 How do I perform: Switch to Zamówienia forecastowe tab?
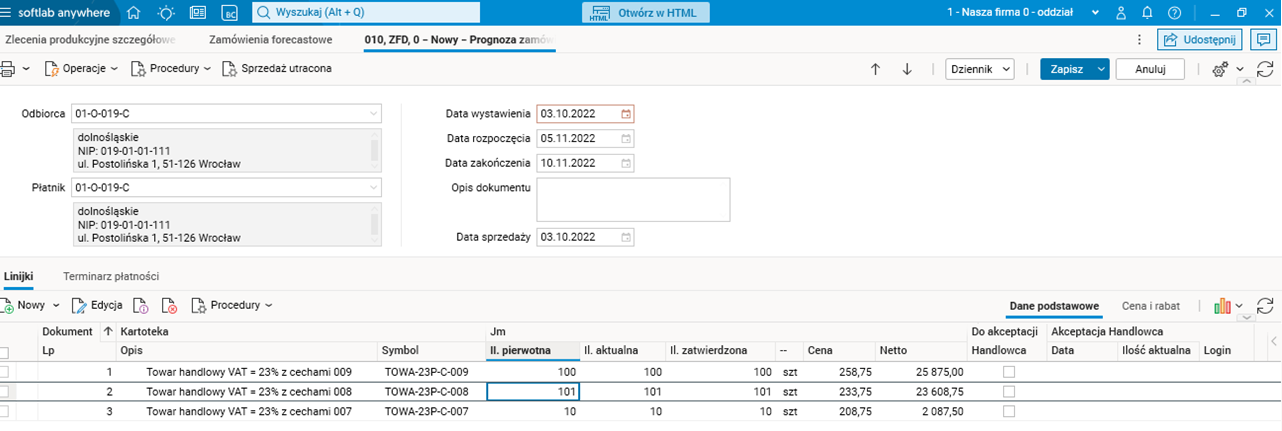click(x=270, y=40)
